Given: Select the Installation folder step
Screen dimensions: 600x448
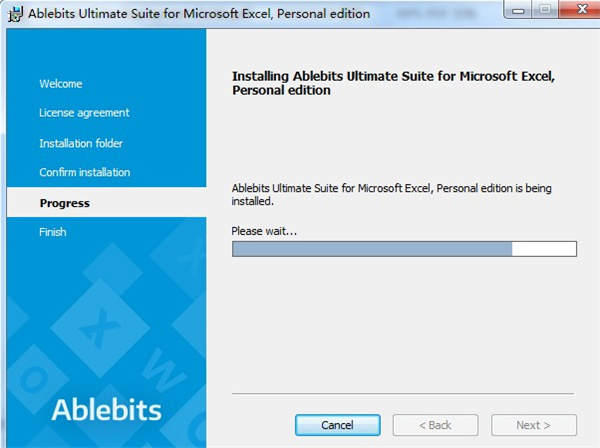Looking at the screenshot, I should (81, 143).
